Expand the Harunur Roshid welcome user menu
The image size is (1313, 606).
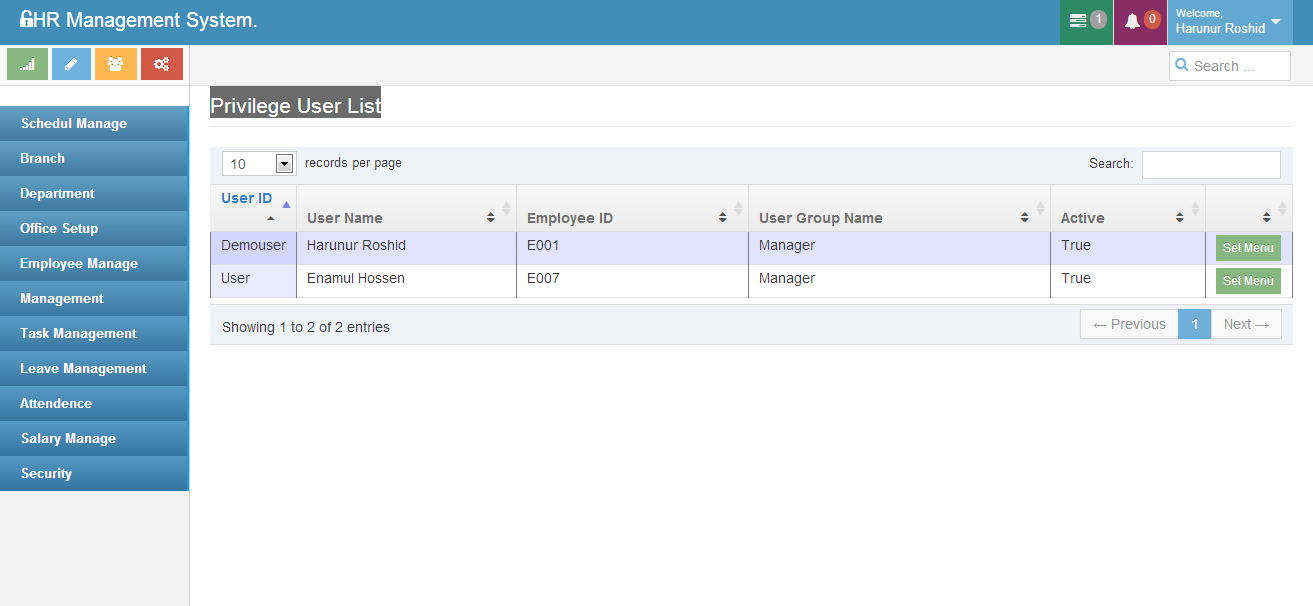coord(1275,21)
